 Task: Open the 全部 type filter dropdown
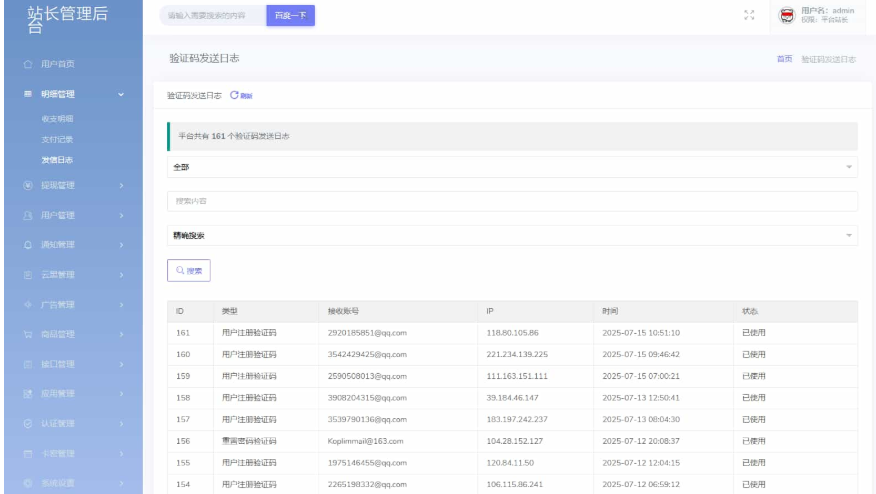[511, 166]
